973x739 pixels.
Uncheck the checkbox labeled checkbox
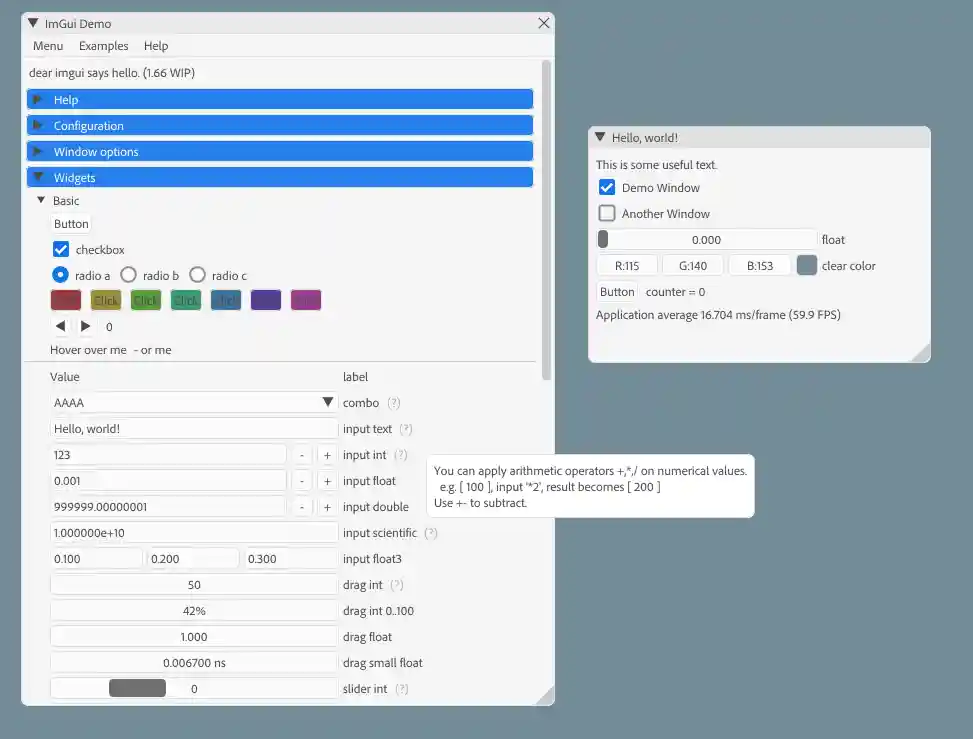click(x=61, y=250)
